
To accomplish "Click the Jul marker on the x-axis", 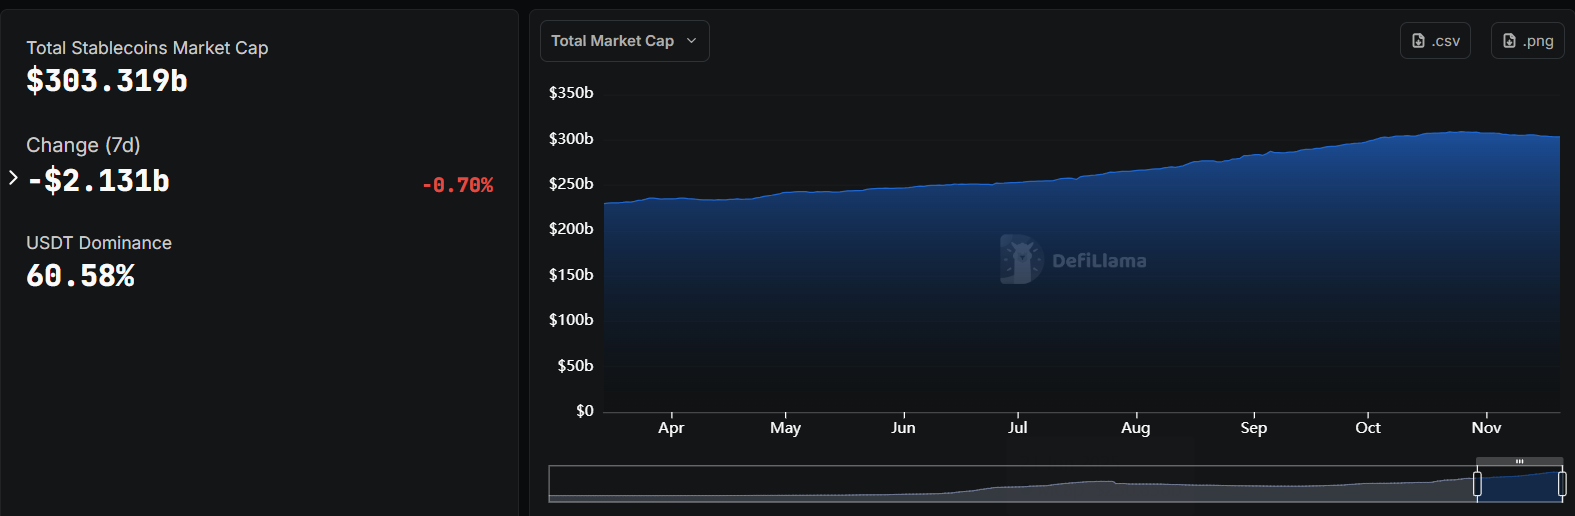I will [1017, 428].
